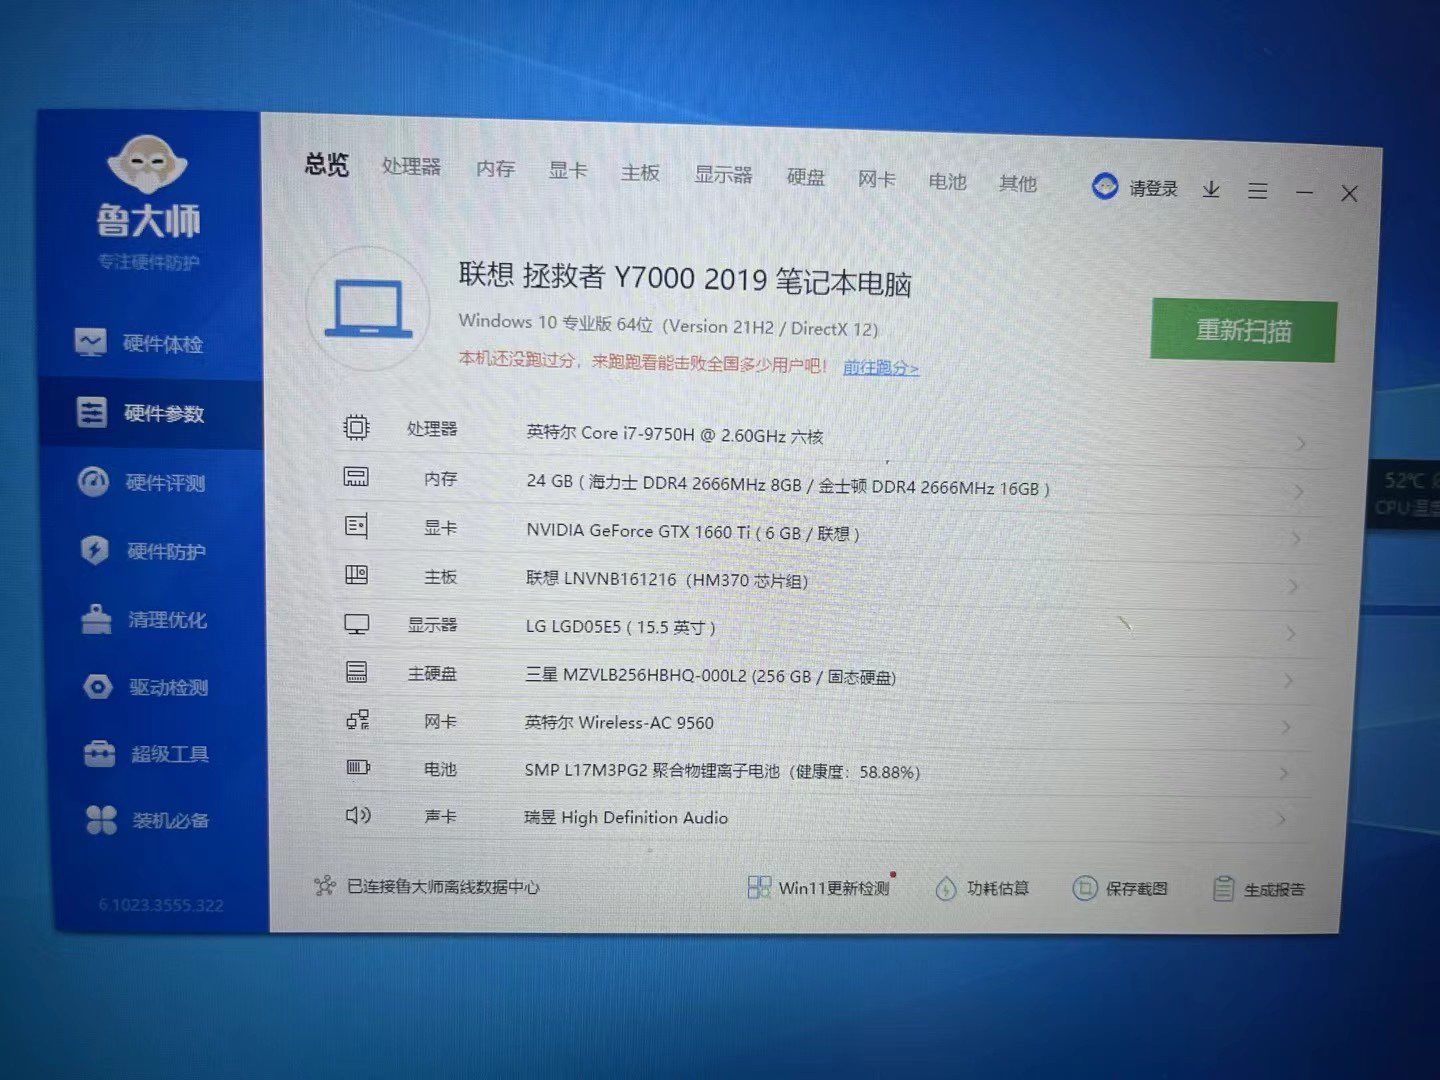This screenshot has width=1440, height=1080.
Task: Click the 显示器 monitor icon
Action: pos(356,624)
